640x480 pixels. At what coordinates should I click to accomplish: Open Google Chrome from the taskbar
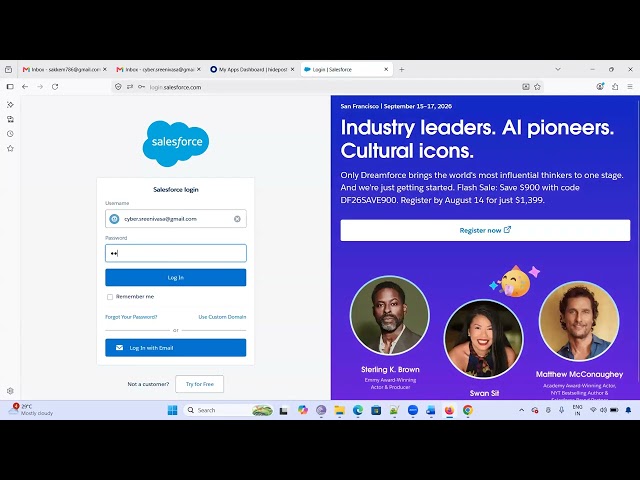pos(468,410)
